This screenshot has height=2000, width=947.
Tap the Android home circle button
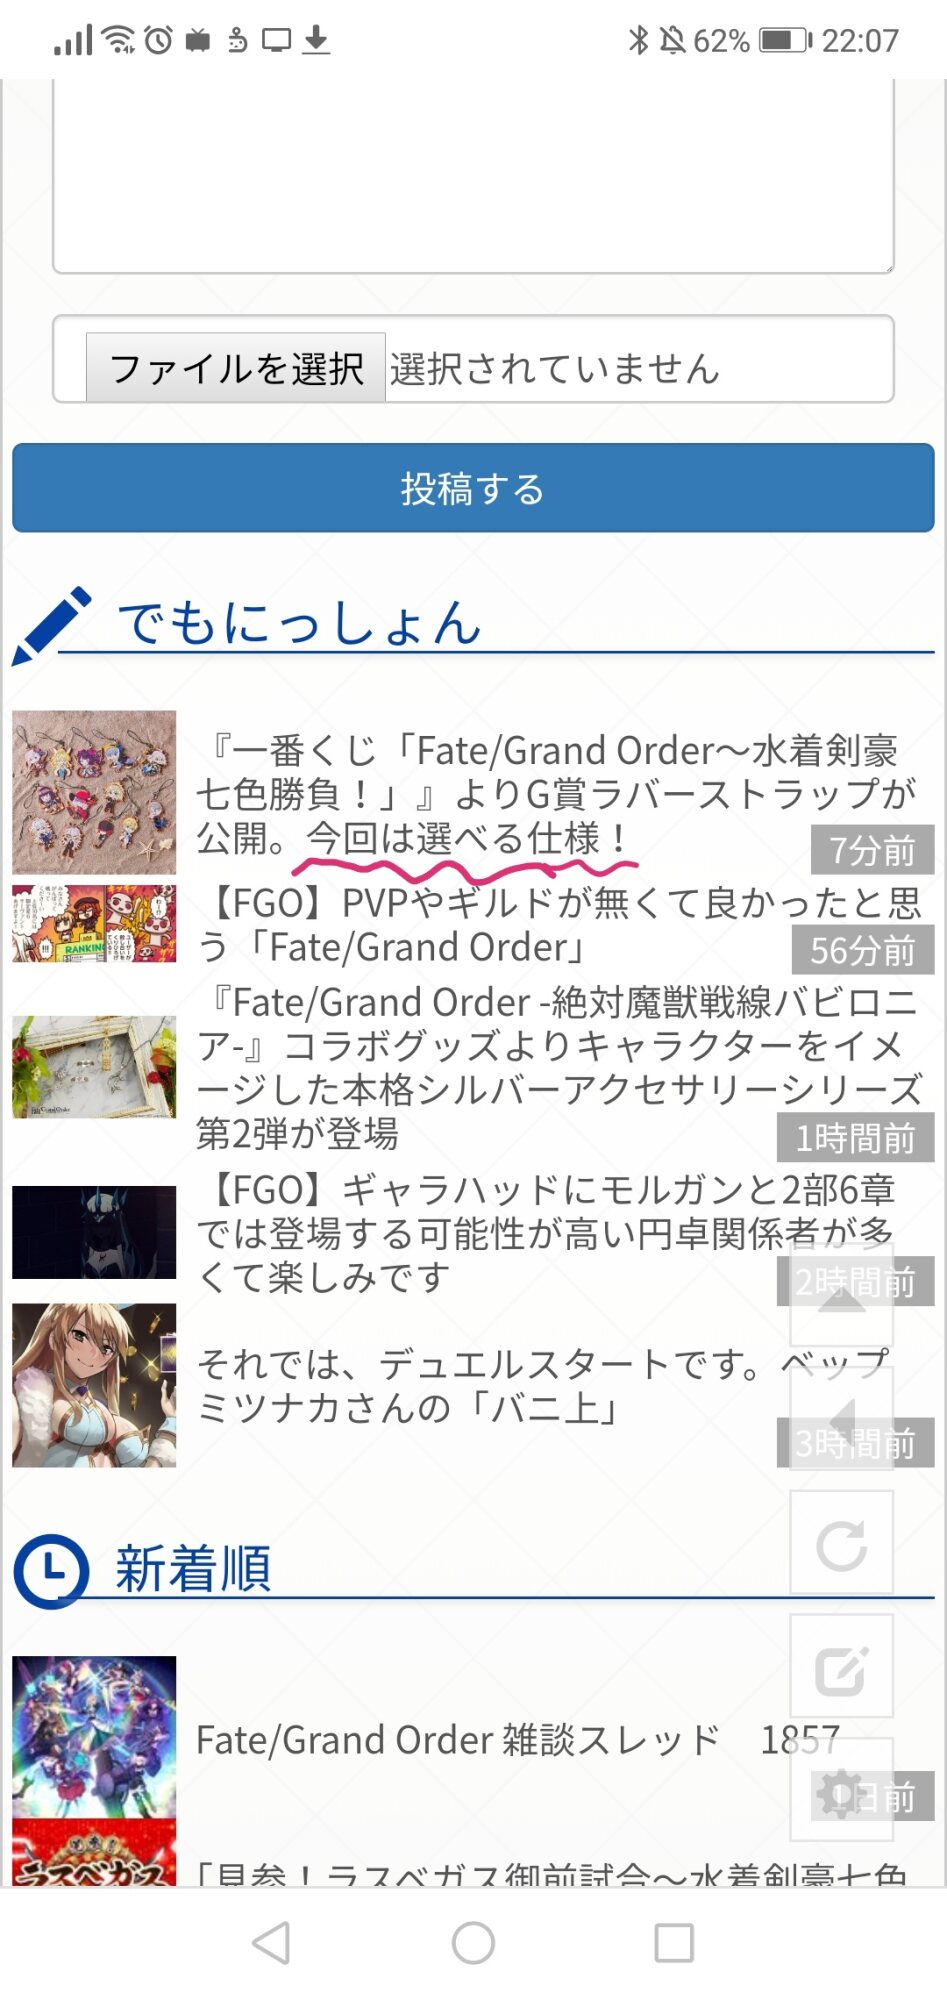[473, 1943]
